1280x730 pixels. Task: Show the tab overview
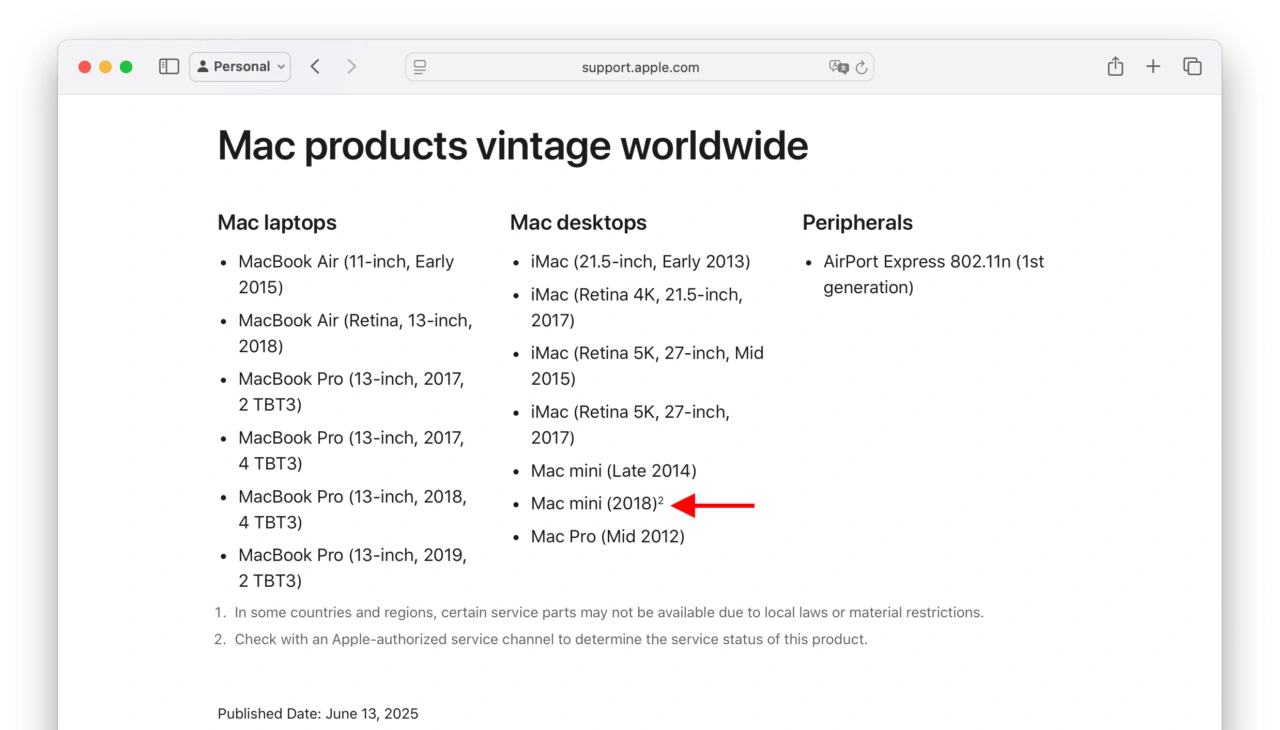click(1192, 67)
